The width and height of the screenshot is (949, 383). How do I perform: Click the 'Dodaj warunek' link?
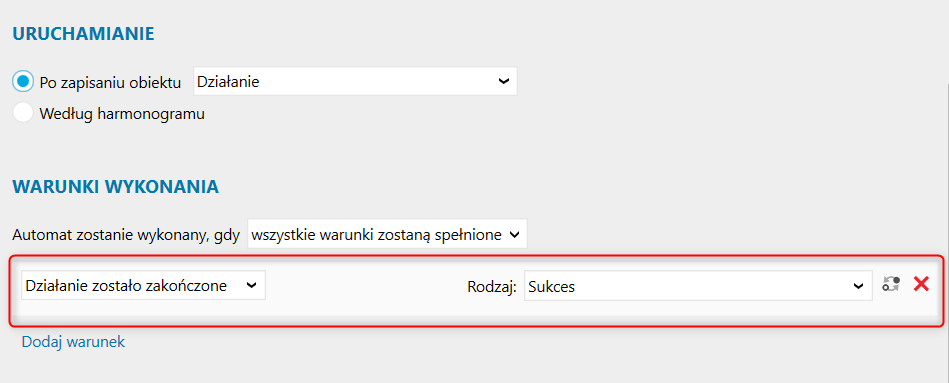(x=73, y=342)
